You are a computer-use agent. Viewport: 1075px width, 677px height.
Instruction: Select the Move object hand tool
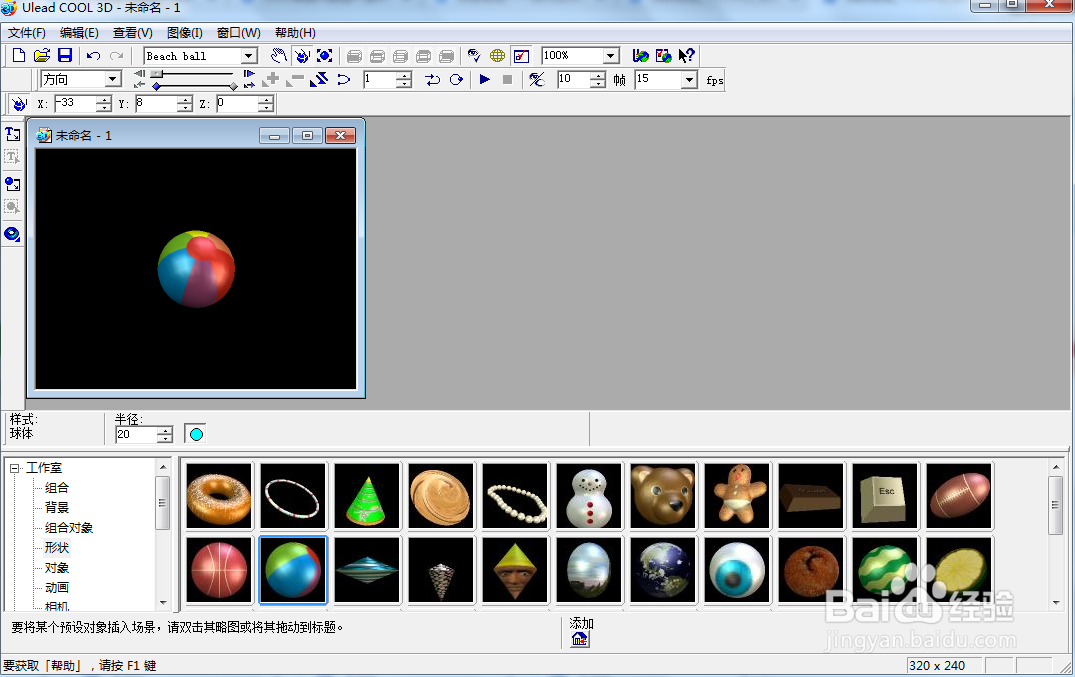[278, 56]
